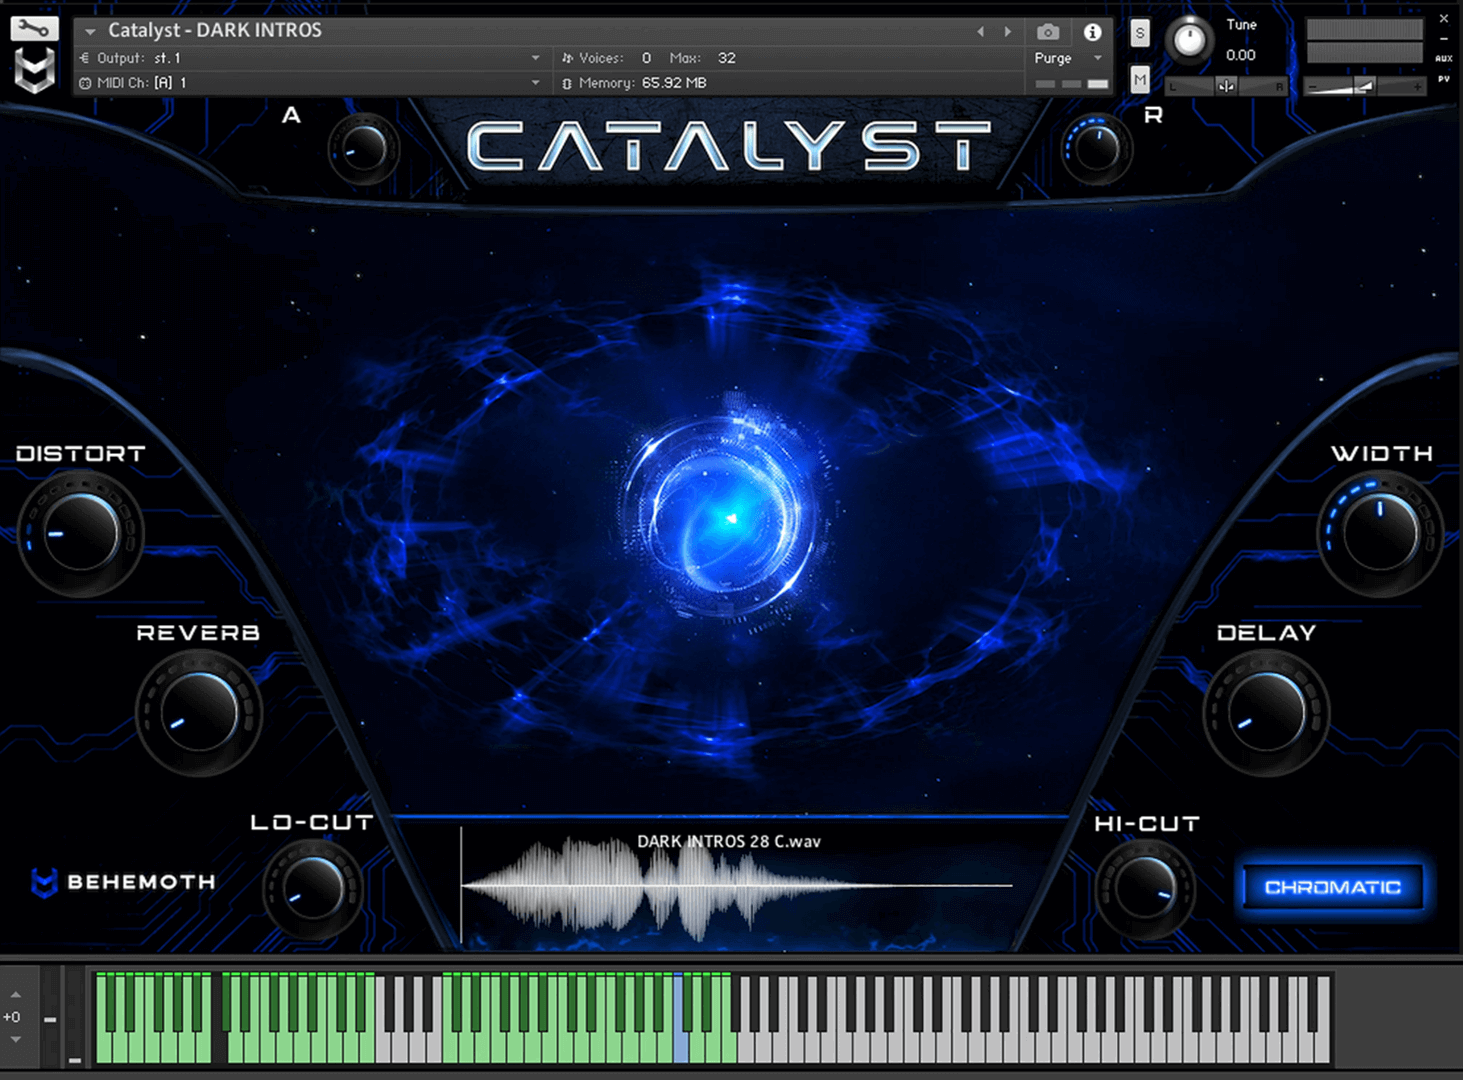Image resolution: width=1463 pixels, height=1080 pixels.
Task: Click the mod wheel strip
Action: (75, 1015)
